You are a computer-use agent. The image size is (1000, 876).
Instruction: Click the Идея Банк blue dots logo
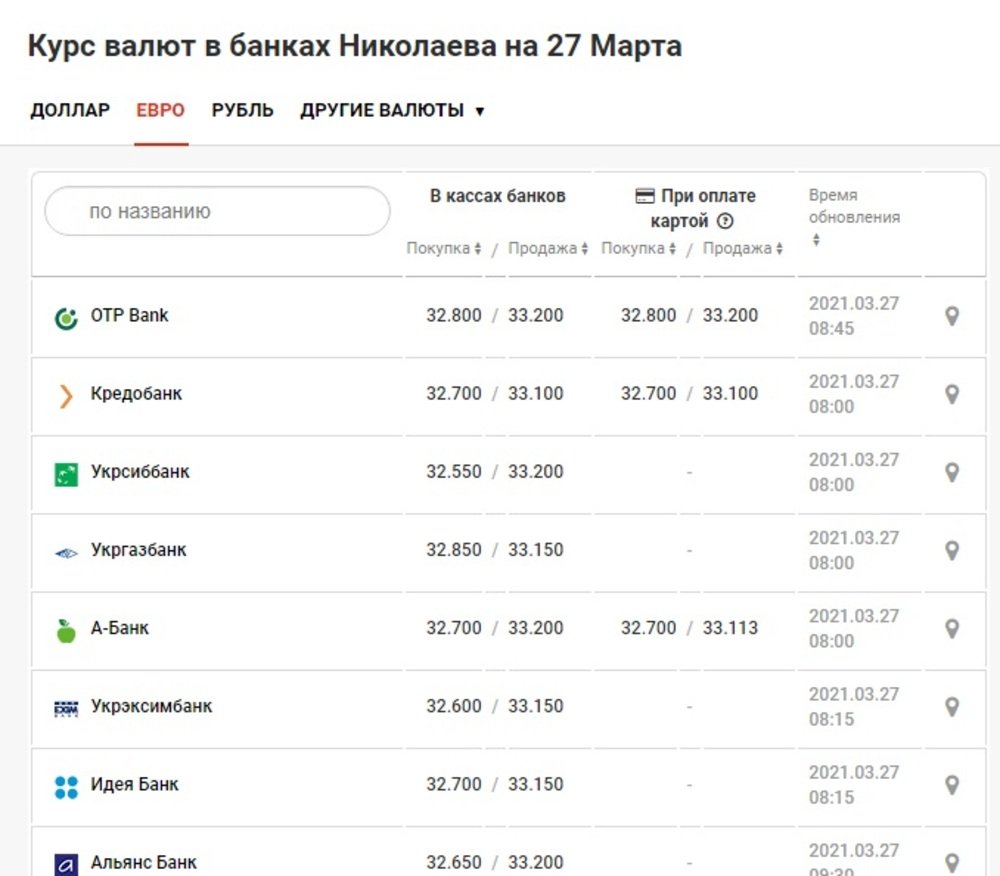[66, 787]
